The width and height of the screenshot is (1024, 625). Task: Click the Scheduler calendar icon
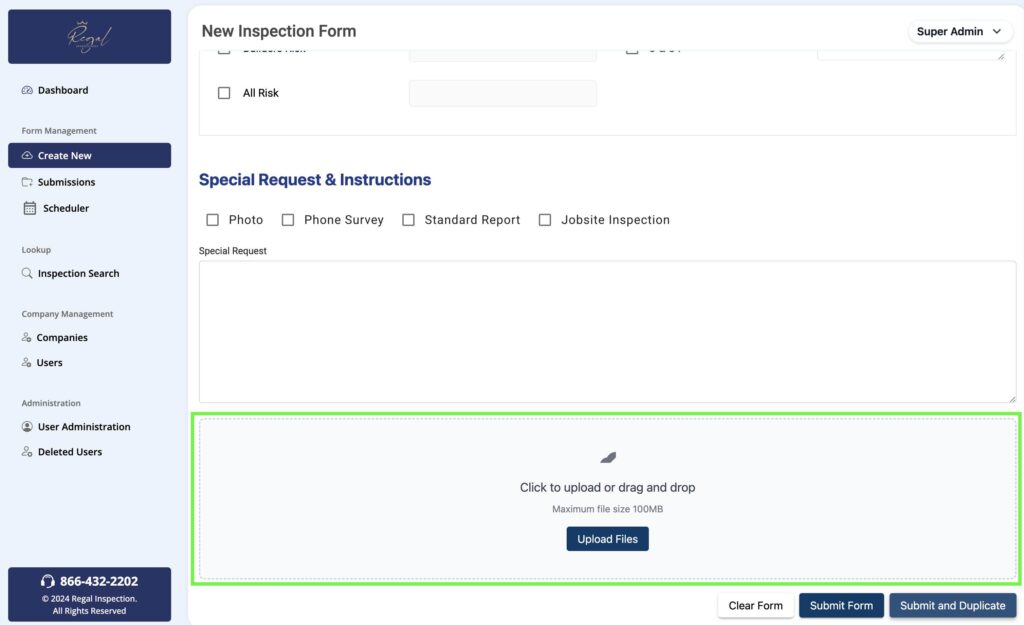tap(30, 208)
